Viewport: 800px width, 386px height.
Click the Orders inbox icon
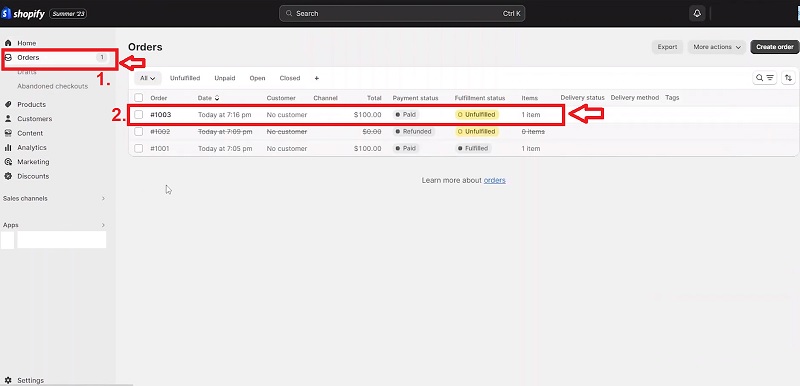tap(8, 58)
